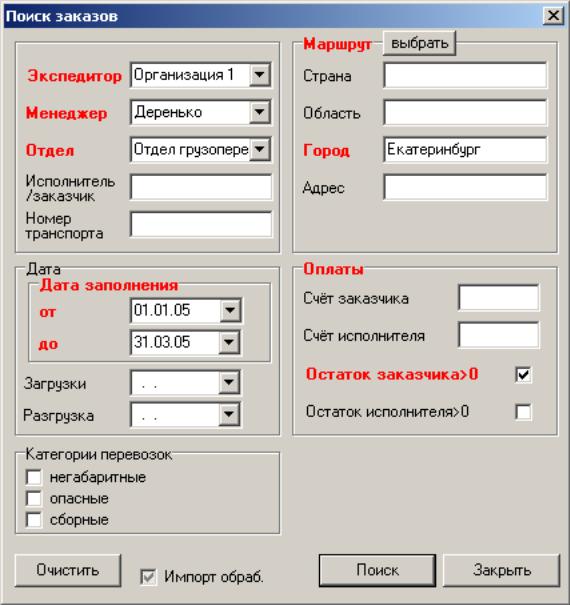Click the Отдел грузопере value text
570x605 pixels.
[x=191, y=149]
